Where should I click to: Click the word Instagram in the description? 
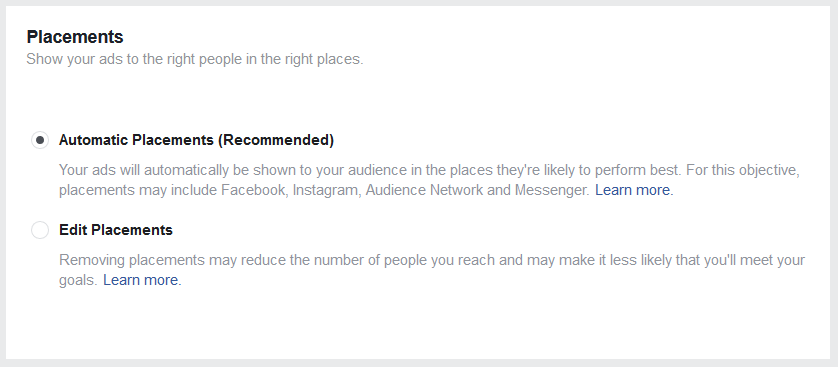tap(327, 191)
